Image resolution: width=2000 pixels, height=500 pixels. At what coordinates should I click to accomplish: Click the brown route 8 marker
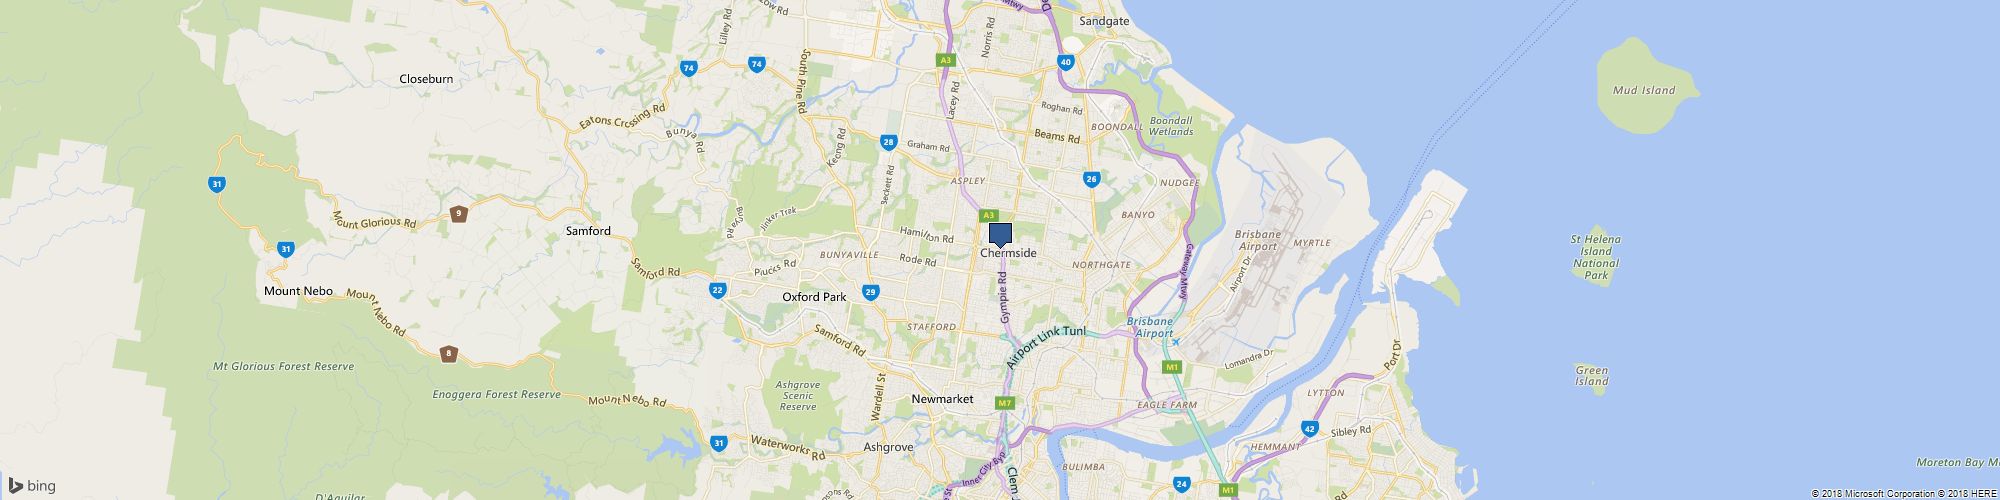(450, 353)
